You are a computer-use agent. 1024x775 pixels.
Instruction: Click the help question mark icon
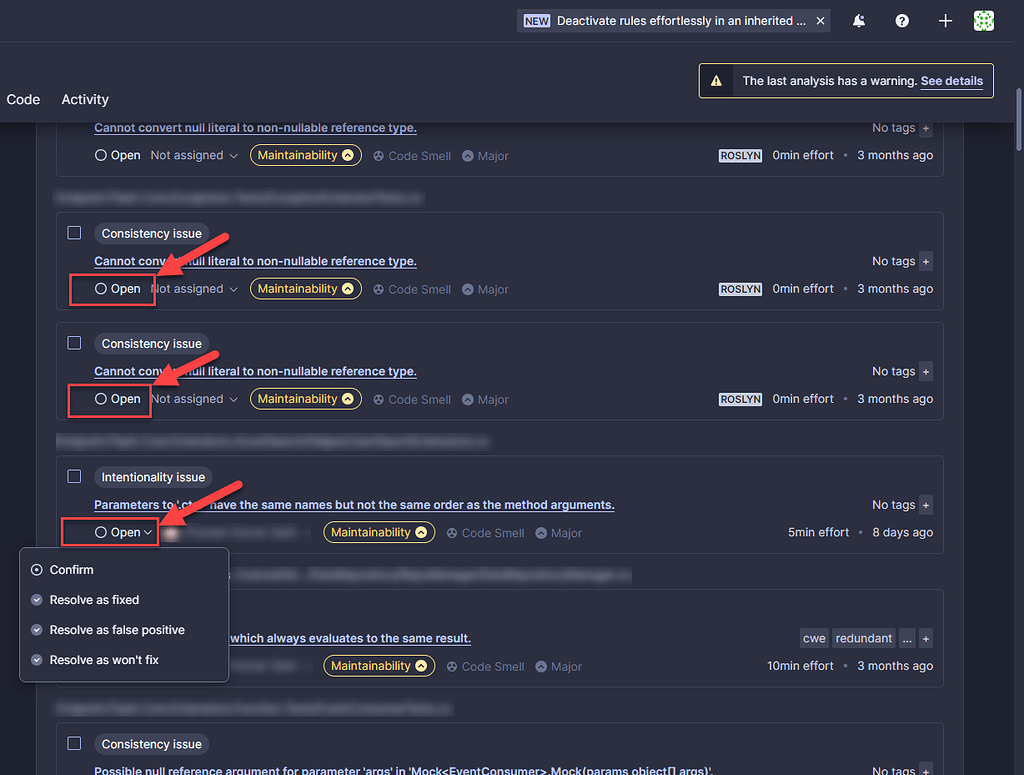pos(901,20)
